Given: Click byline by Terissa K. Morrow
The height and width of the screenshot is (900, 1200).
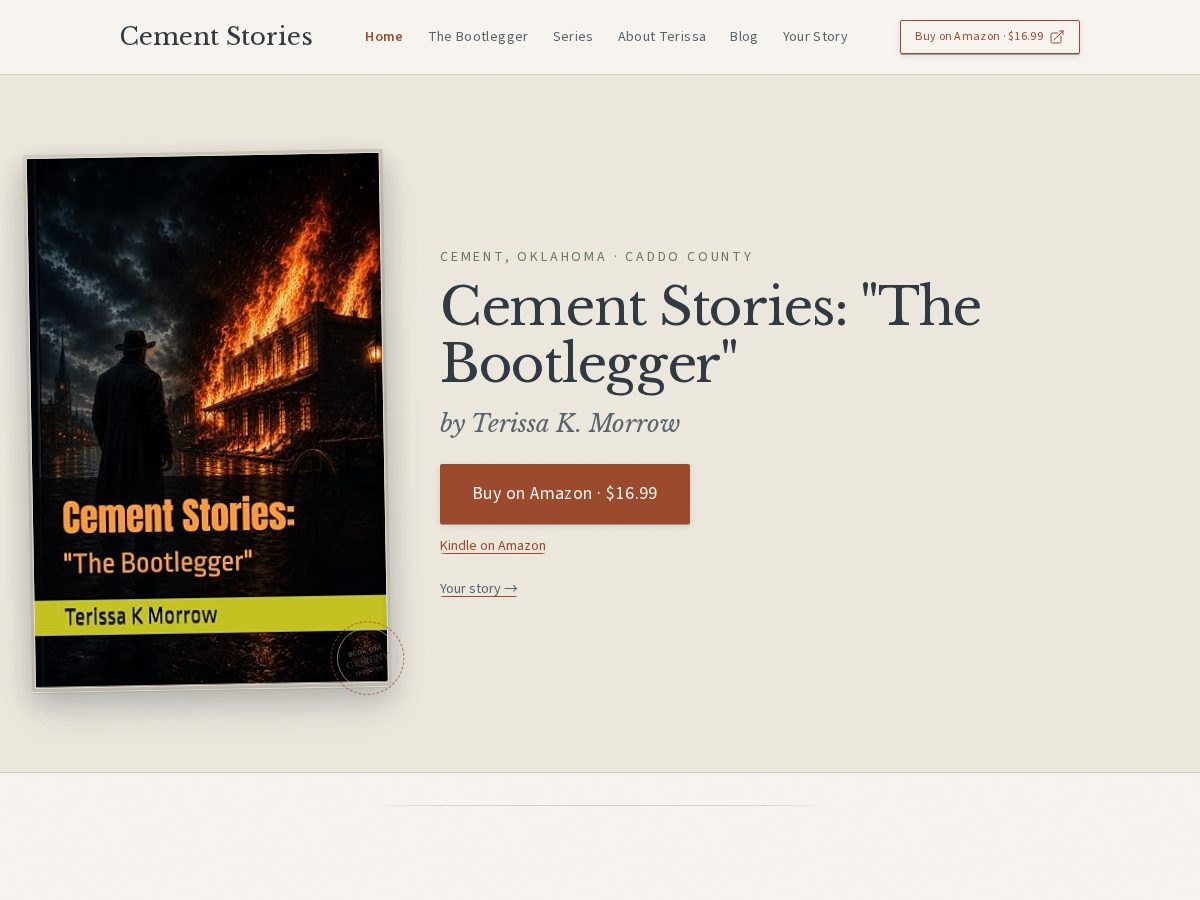Looking at the screenshot, I should (560, 423).
